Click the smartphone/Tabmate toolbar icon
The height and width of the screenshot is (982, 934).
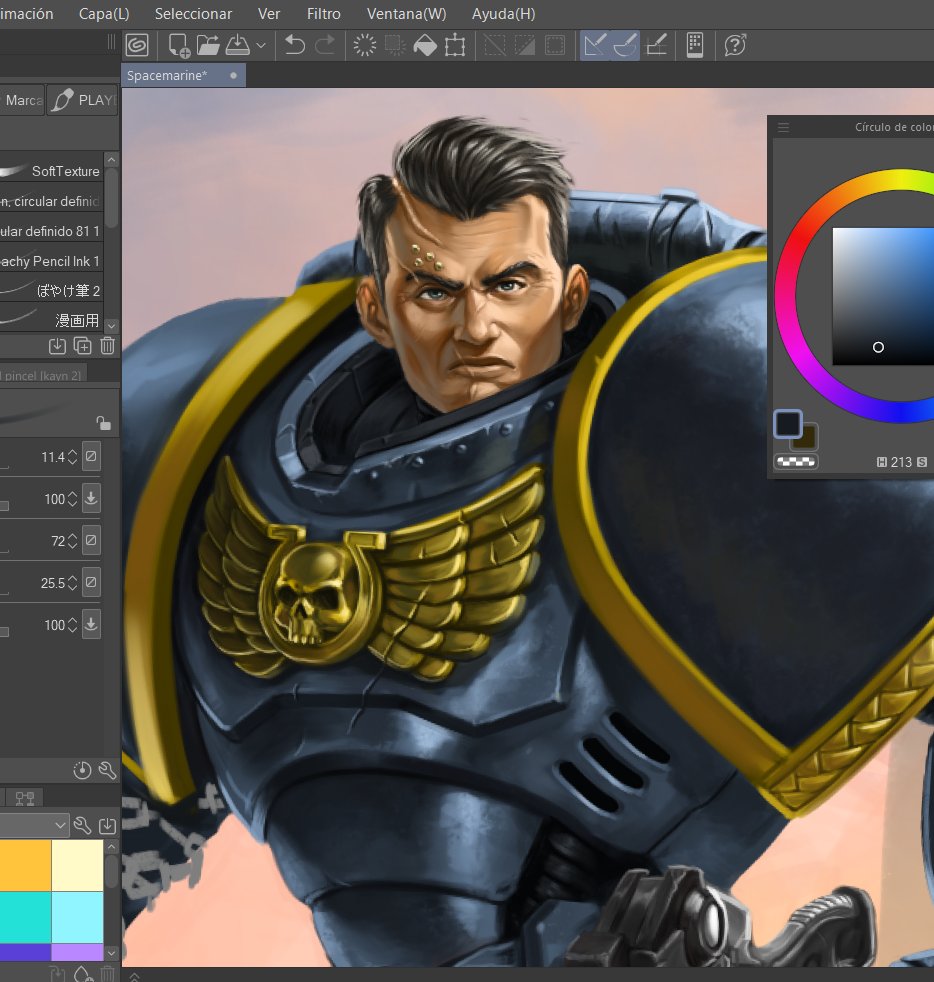pos(695,45)
